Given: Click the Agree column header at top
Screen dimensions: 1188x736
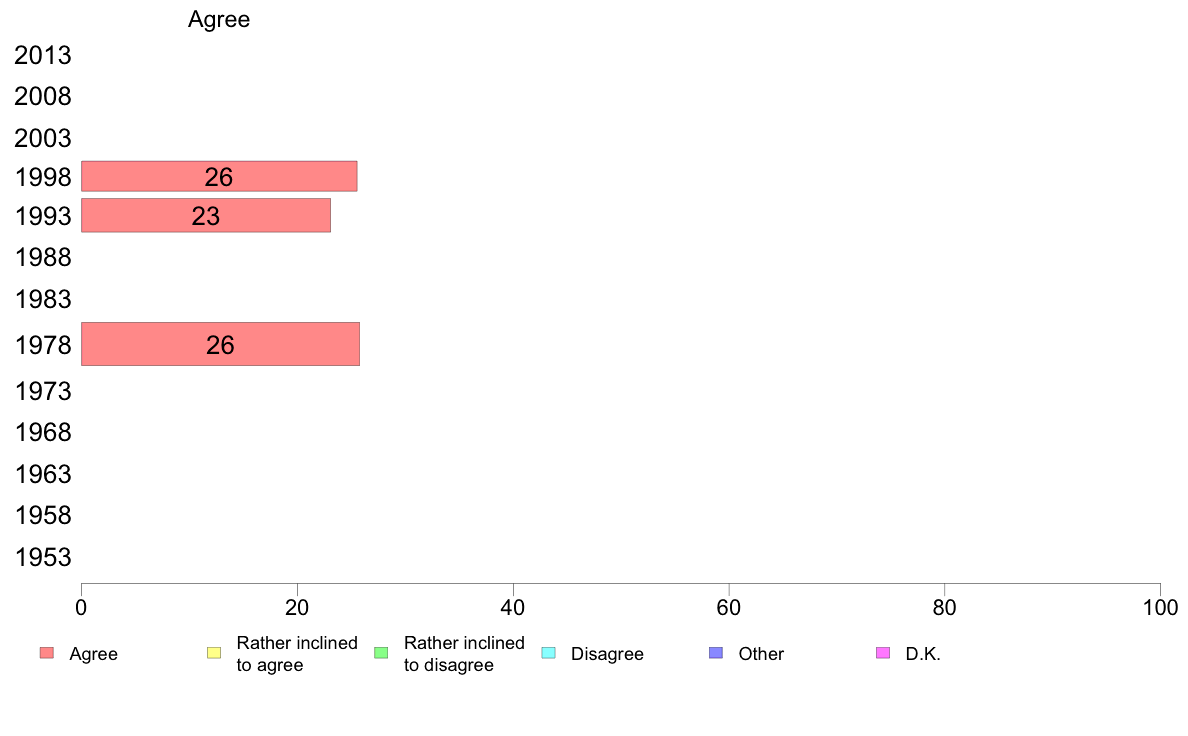Looking at the screenshot, I should coord(219,20).
